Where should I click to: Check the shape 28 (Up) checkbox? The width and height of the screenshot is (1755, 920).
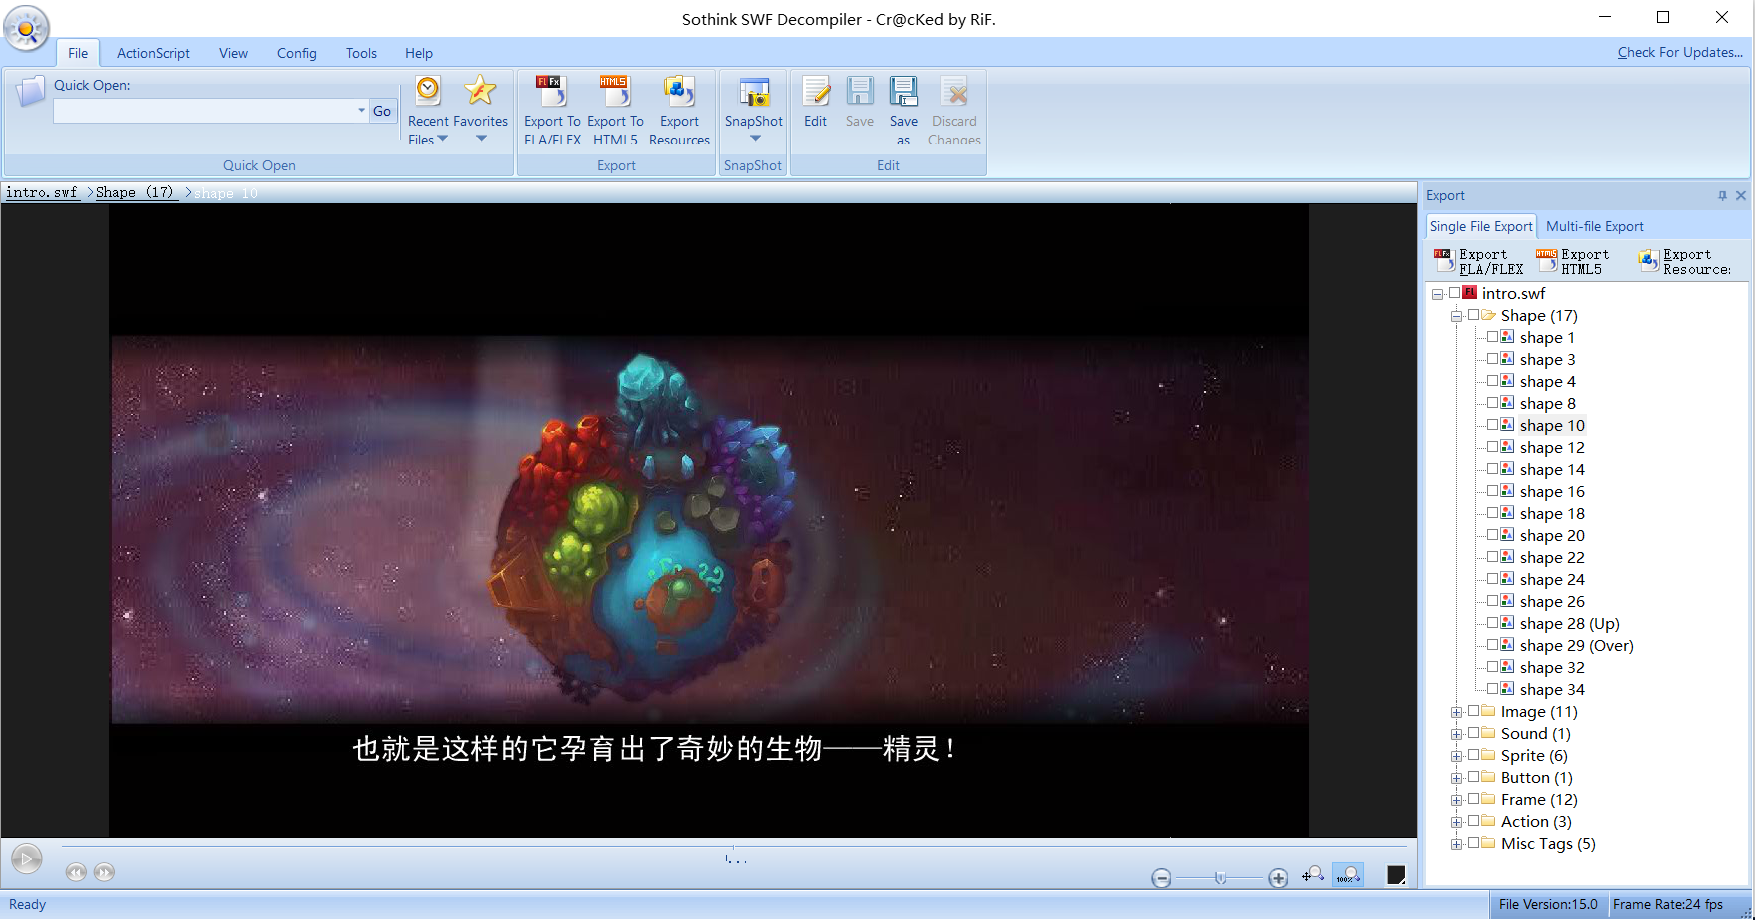(1492, 623)
